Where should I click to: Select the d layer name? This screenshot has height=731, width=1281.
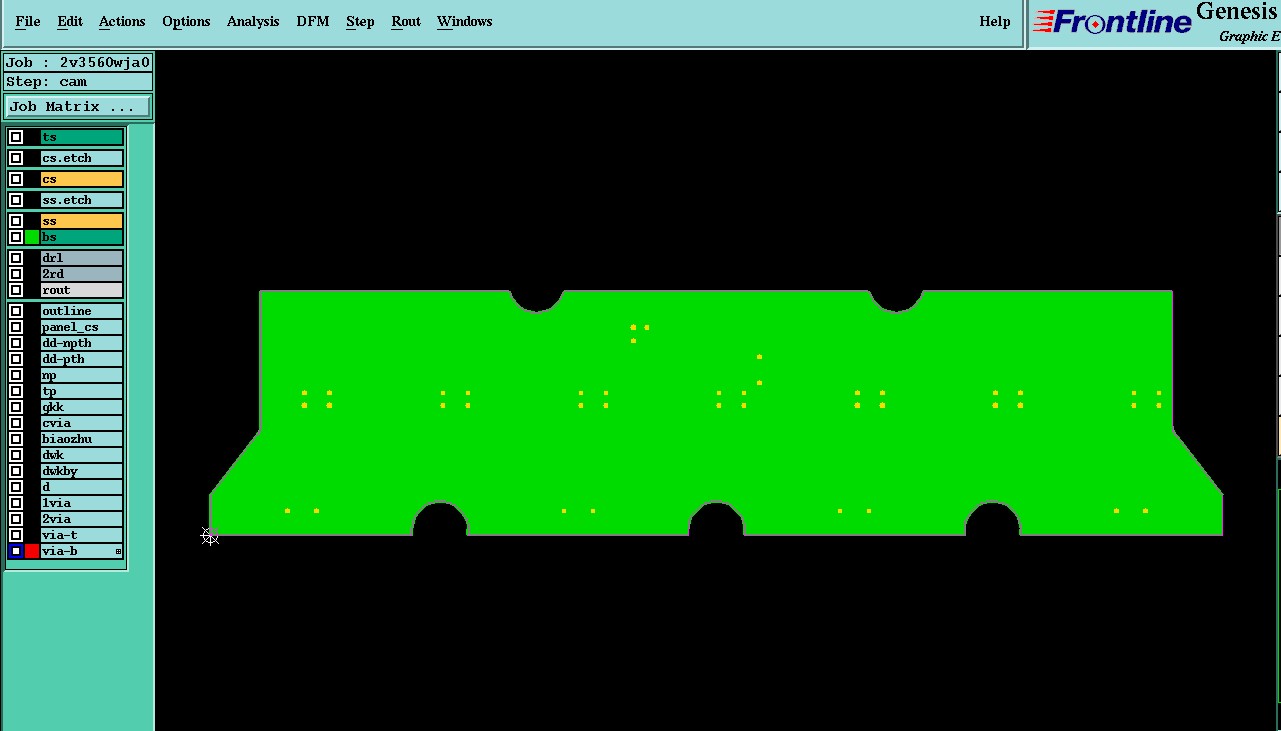82,487
